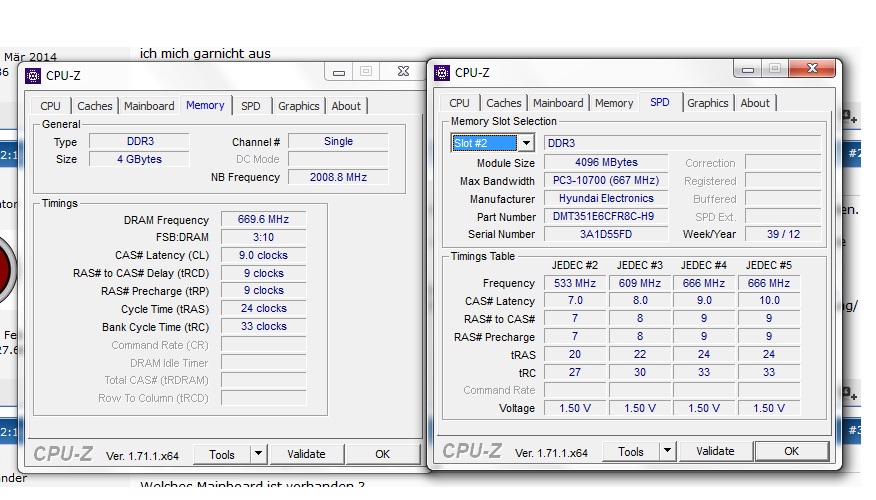
Task: Click Max Bandwidth value PC3-10700 (667 MHz)
Action: (606, 180)
